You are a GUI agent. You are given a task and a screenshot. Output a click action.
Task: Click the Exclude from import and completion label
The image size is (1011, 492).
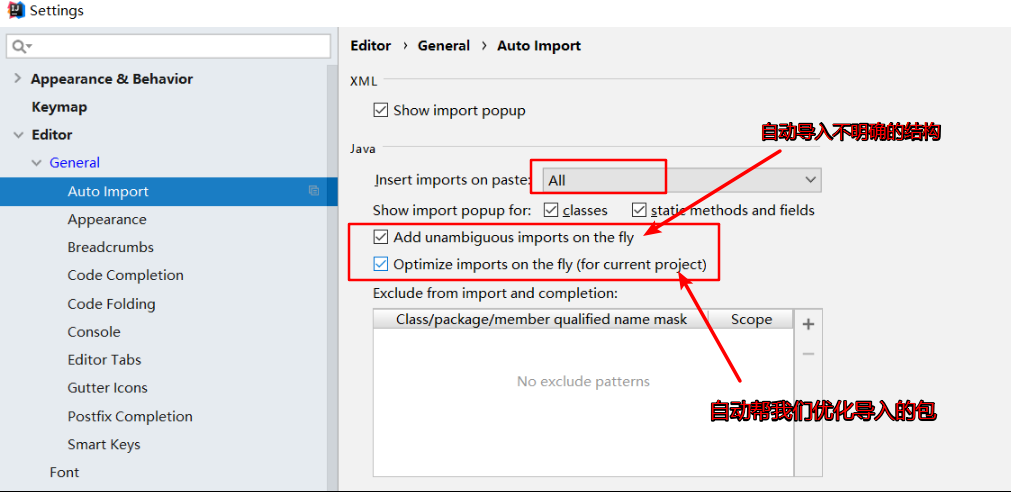coord(495,293)
